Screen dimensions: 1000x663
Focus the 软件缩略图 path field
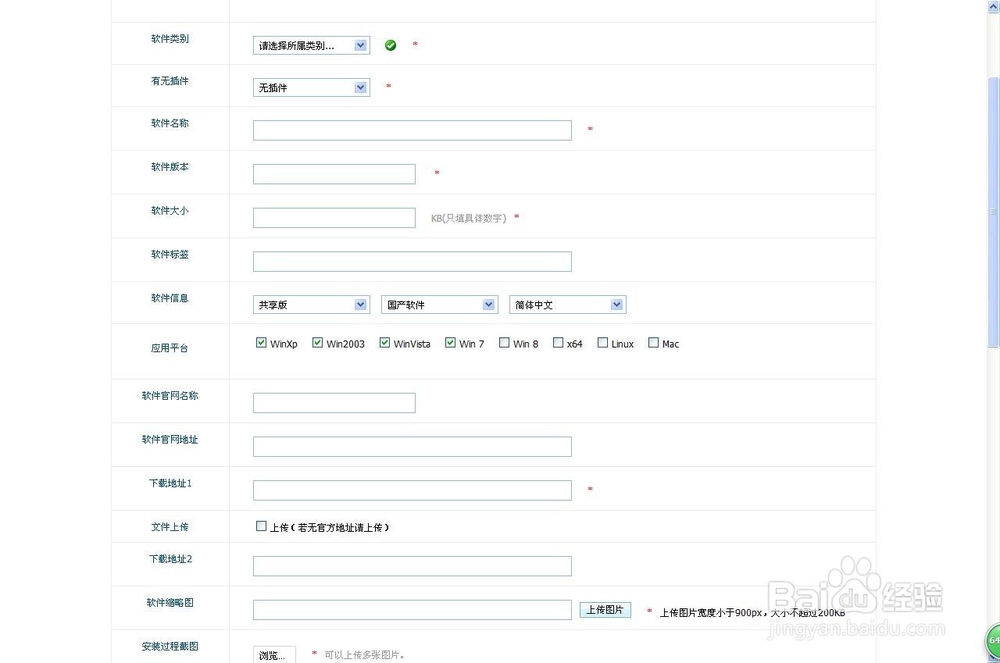[x=412, y=609]
